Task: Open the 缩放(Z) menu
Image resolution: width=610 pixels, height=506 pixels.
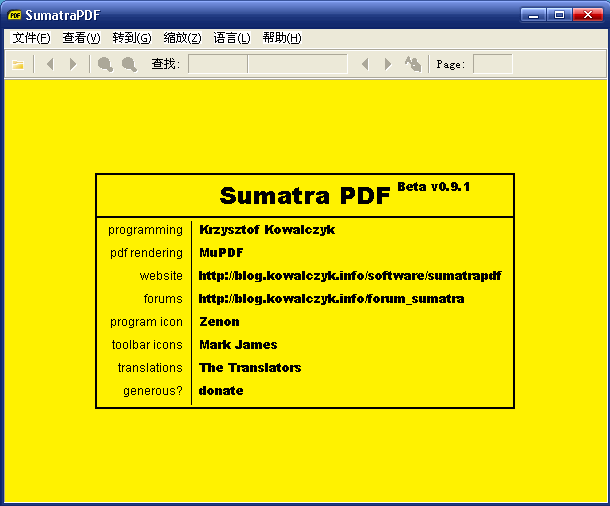Action: [x=182, y=38]
